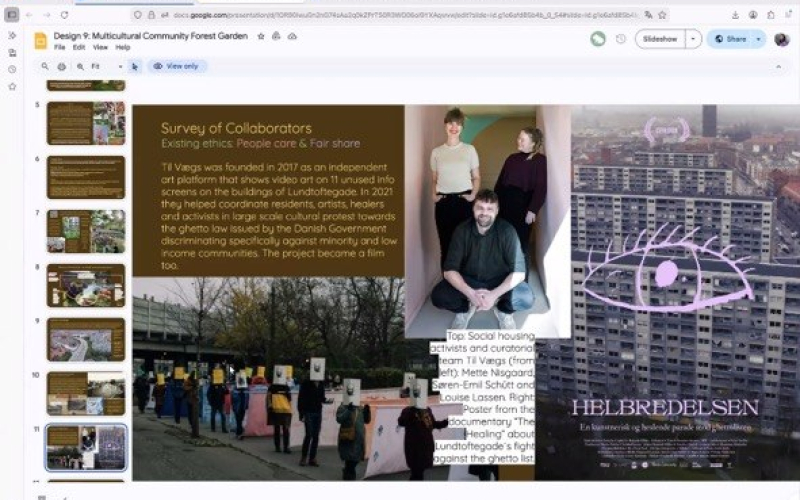Click the 'Existing ethics: People care & Fair share' subtitle
Image resolution: width=800 pixels, height=500 pixels.
[x=260, y=143]
